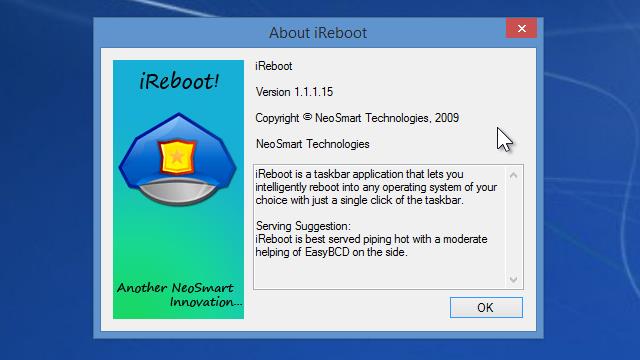Click the "iReboot is a taskbar application" sentence
The image size is (640, 360).
[x=376, y=187]
